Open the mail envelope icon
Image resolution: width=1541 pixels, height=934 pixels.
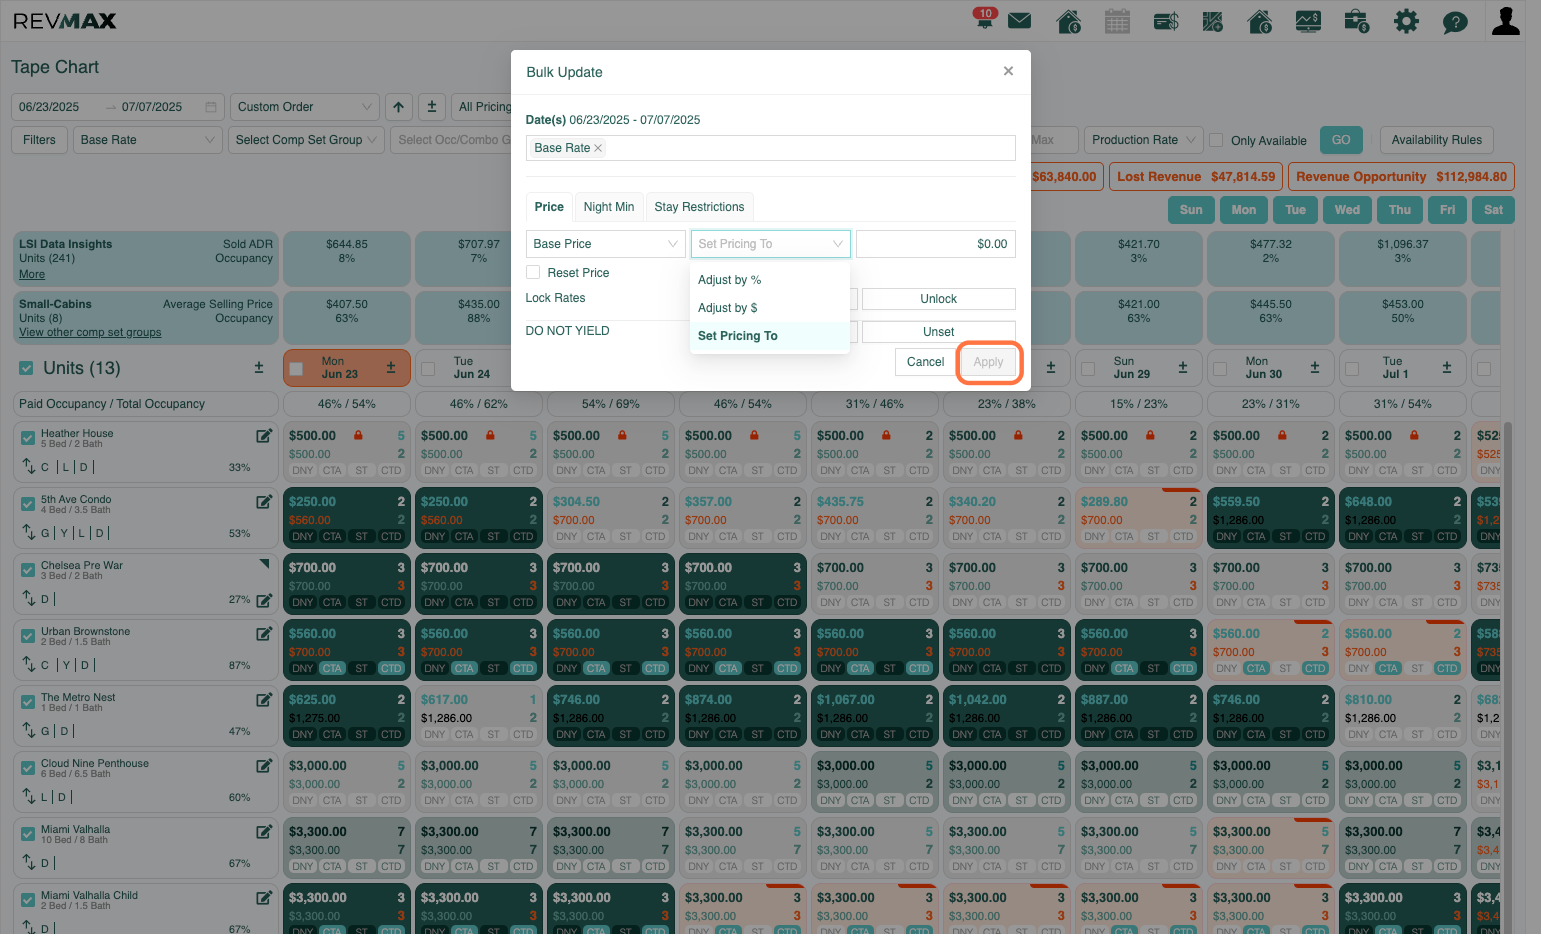1019,21
